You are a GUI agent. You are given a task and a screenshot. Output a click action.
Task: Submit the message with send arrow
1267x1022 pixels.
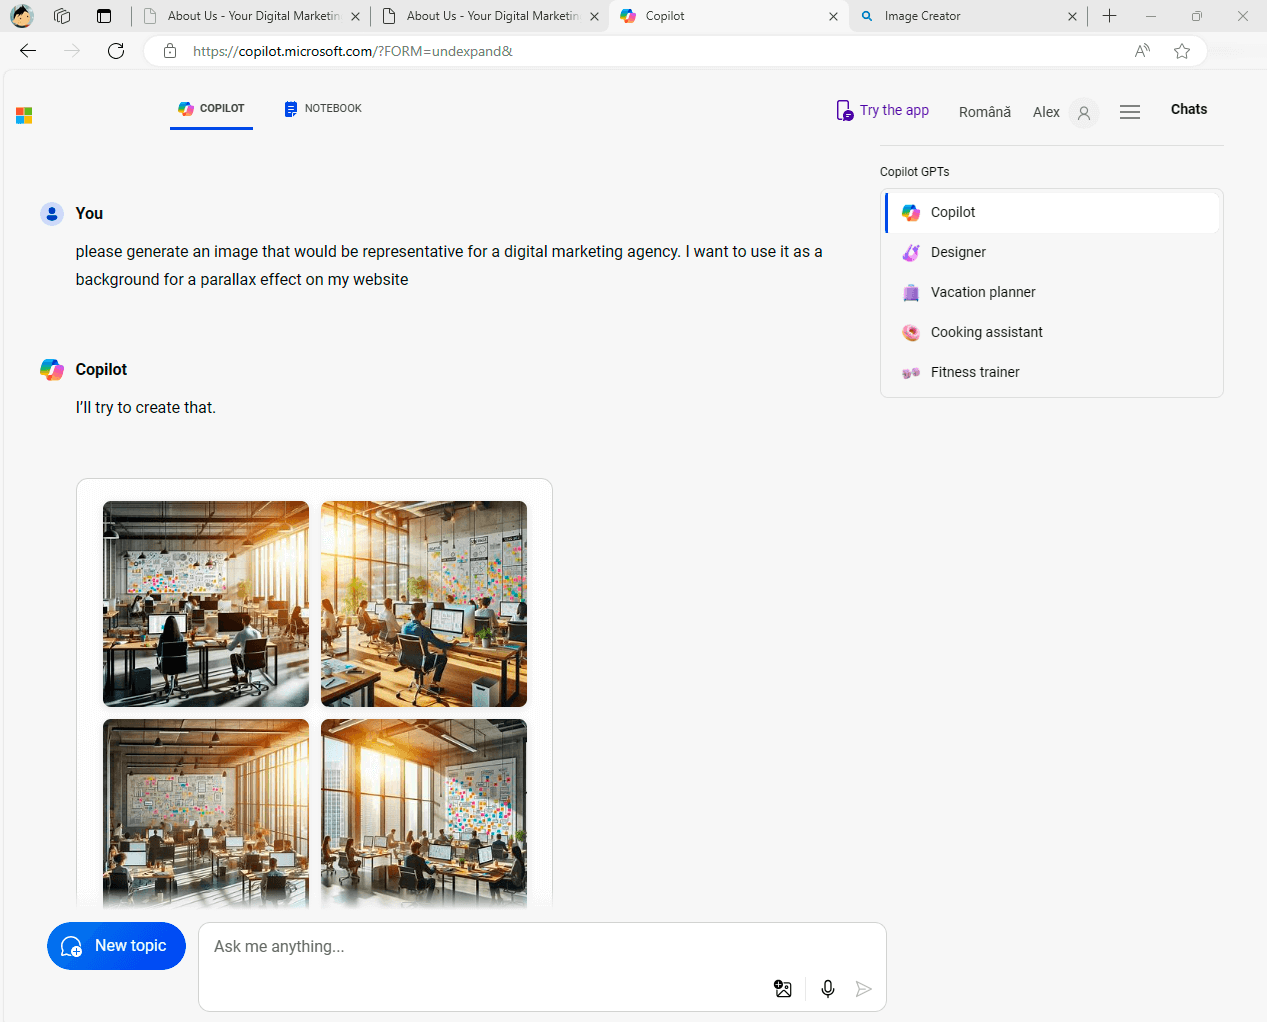click(x=864, y=989)
